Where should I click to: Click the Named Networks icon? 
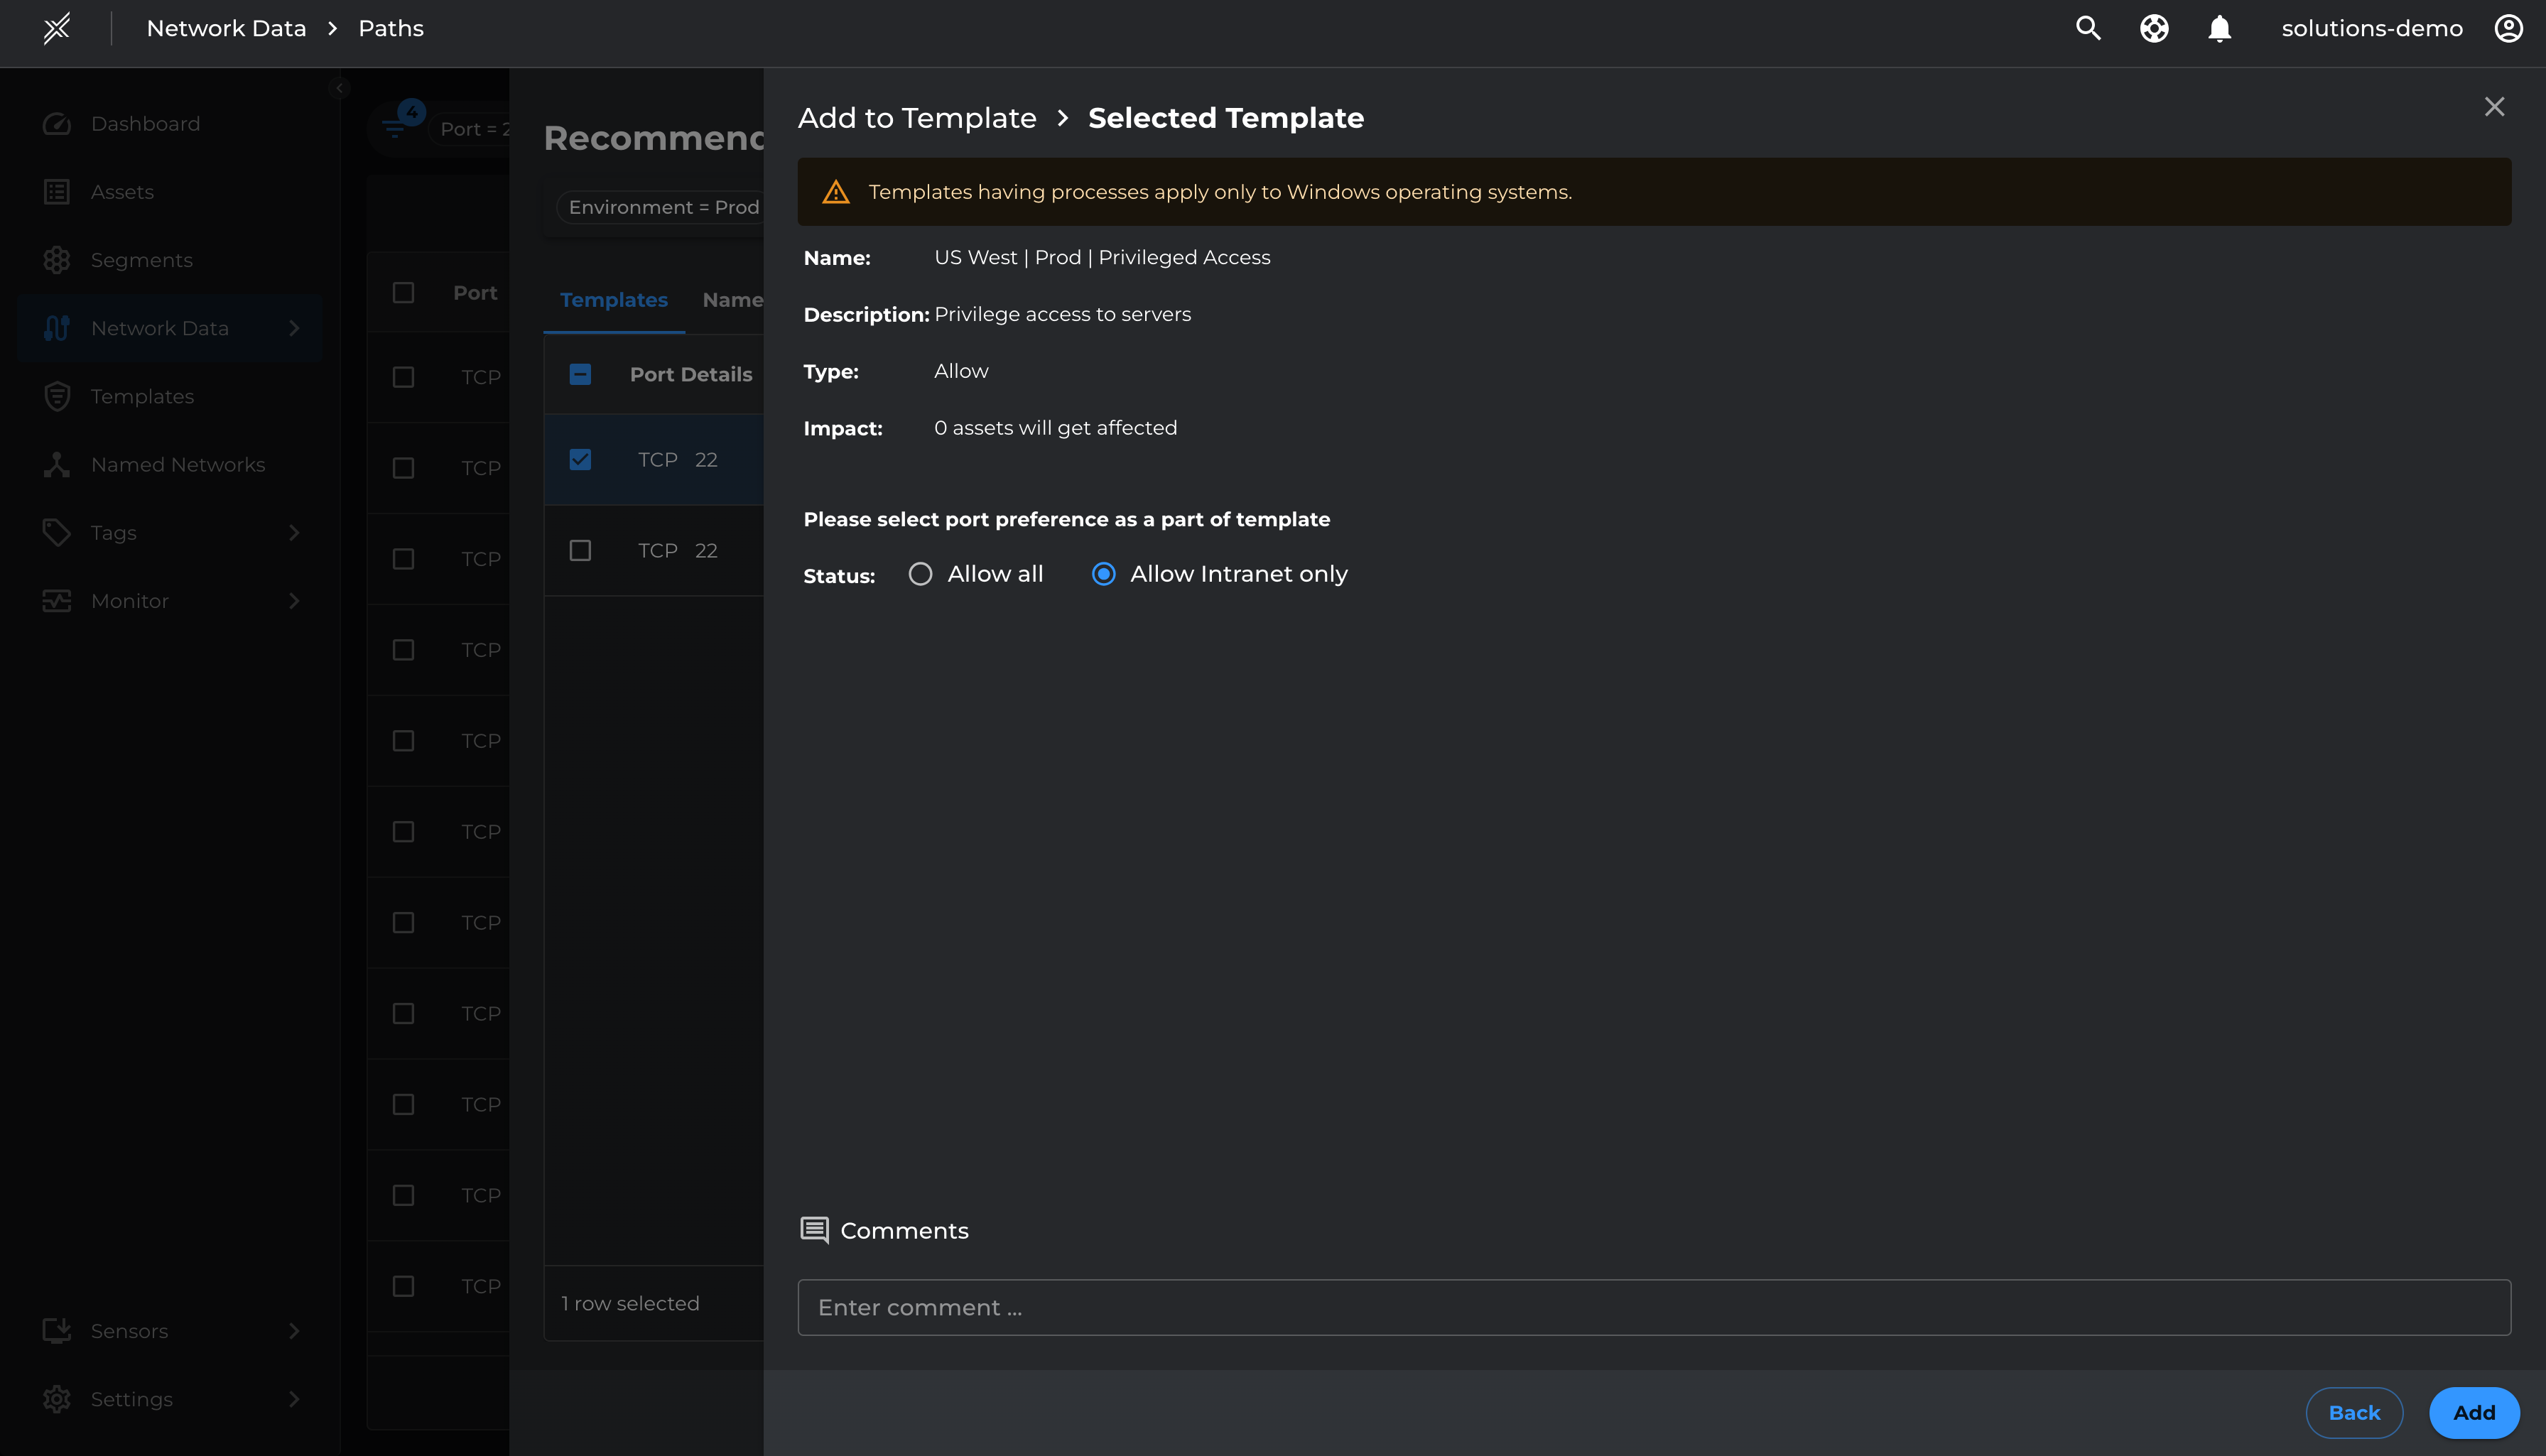pyautogui.click(x=57, y=464)
